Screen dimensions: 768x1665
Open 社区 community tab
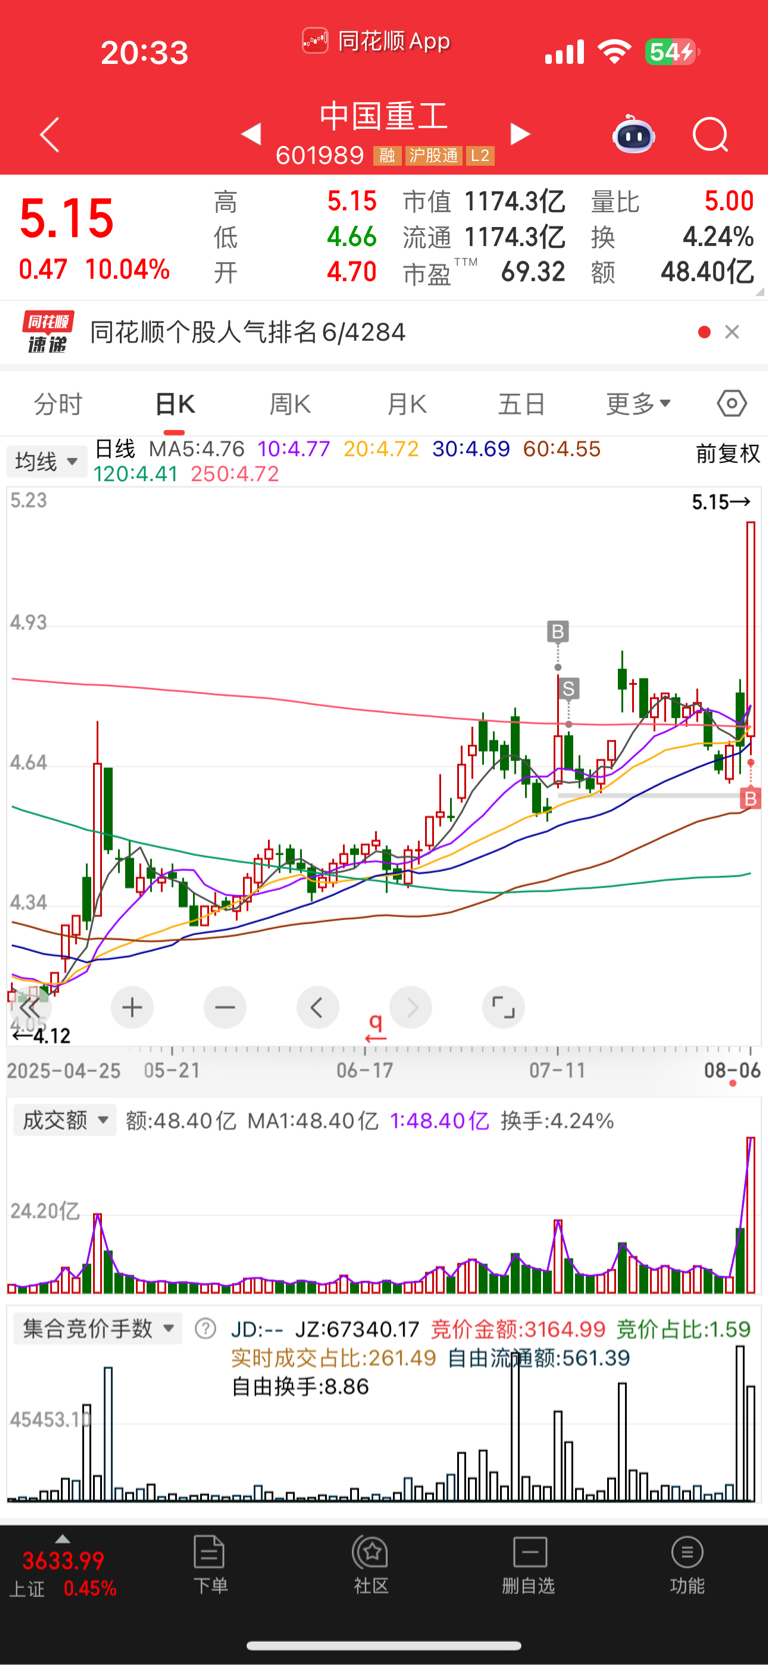click(371, 1565)
